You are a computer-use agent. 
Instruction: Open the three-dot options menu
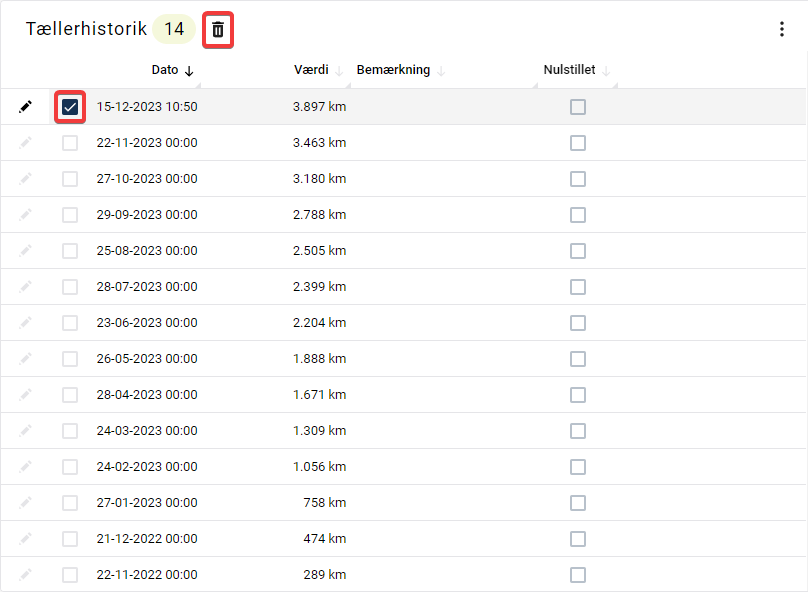(782, 29)
